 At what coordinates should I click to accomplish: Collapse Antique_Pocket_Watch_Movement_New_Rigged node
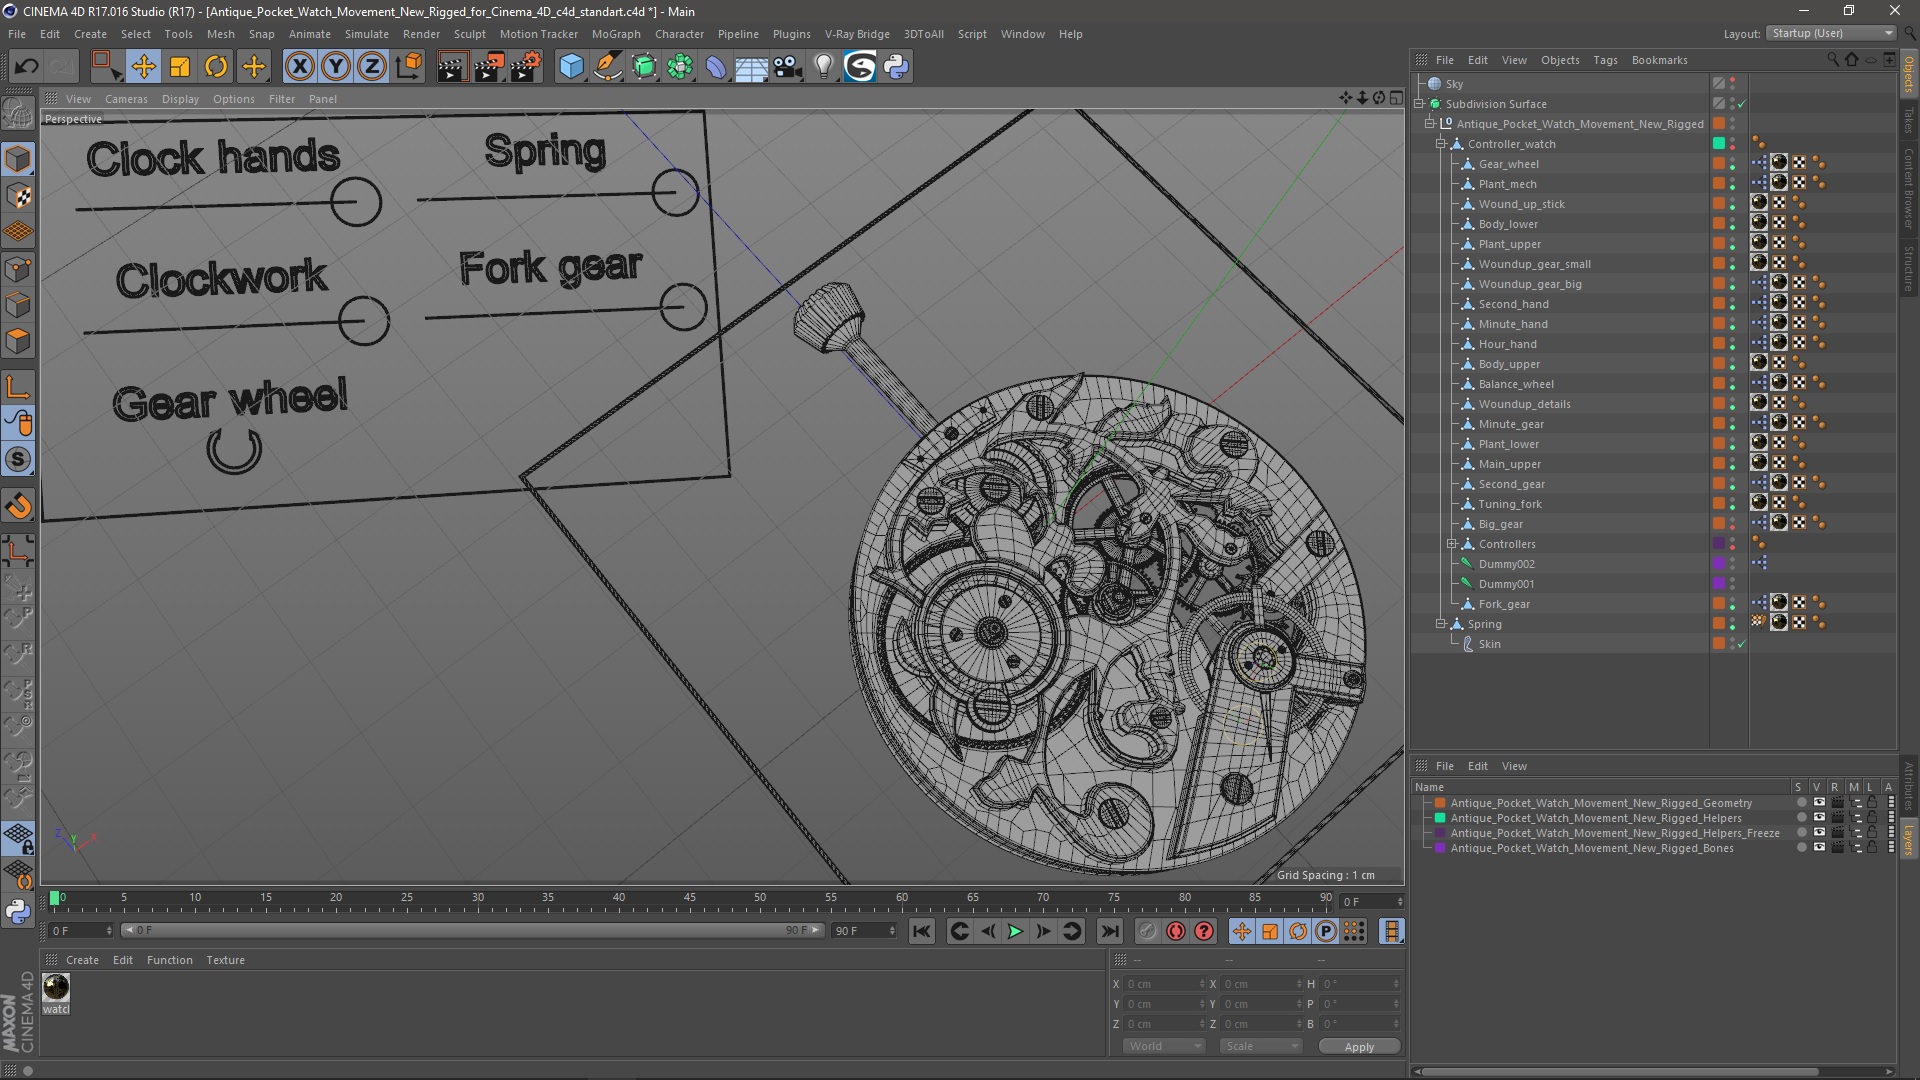[1430, 124]
